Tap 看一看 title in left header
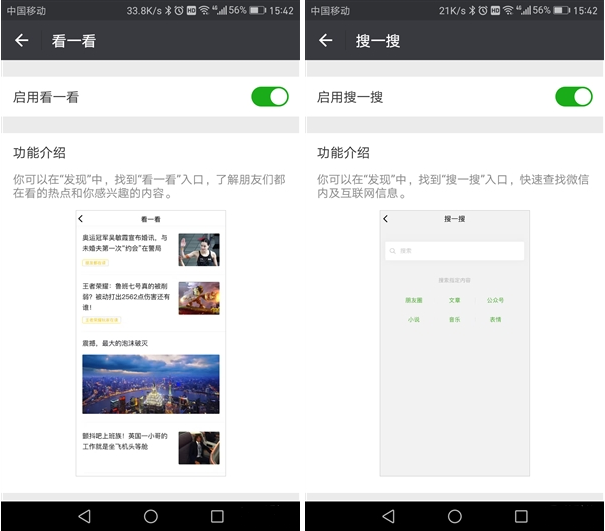The image size is (605, 531). pyautogui.click(x=74, y=41)
